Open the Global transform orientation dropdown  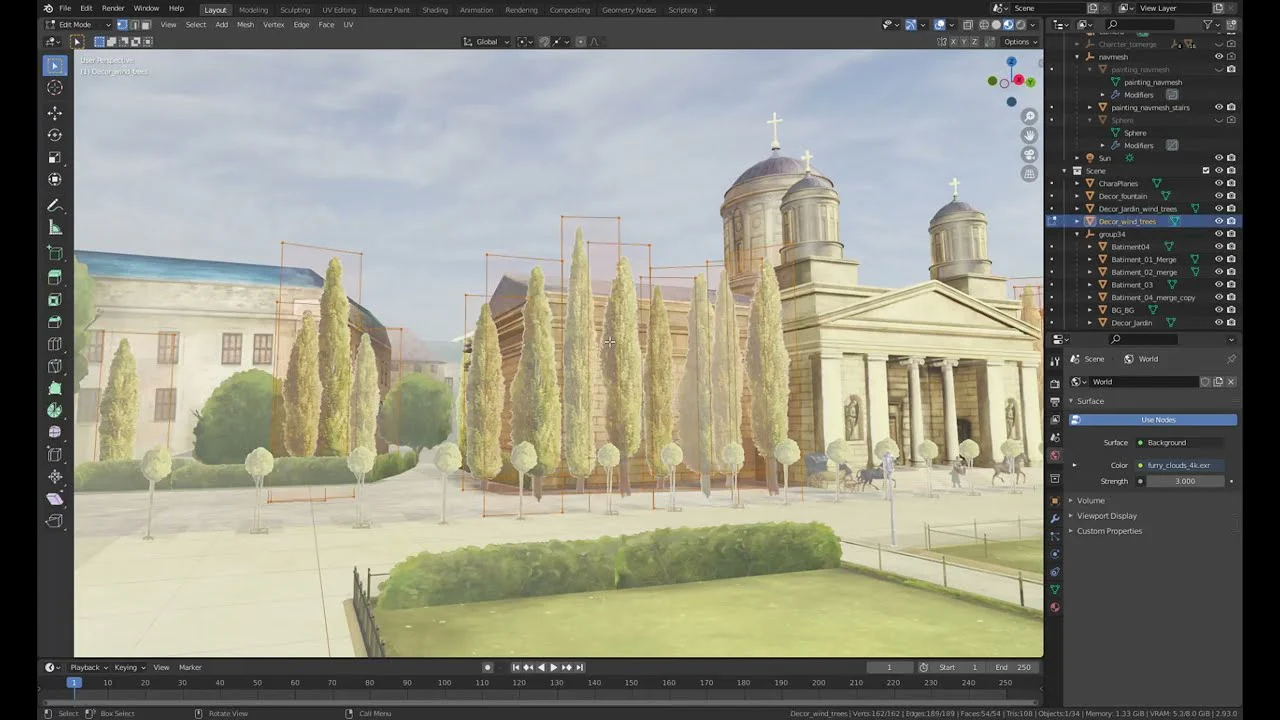pos(486,42)
